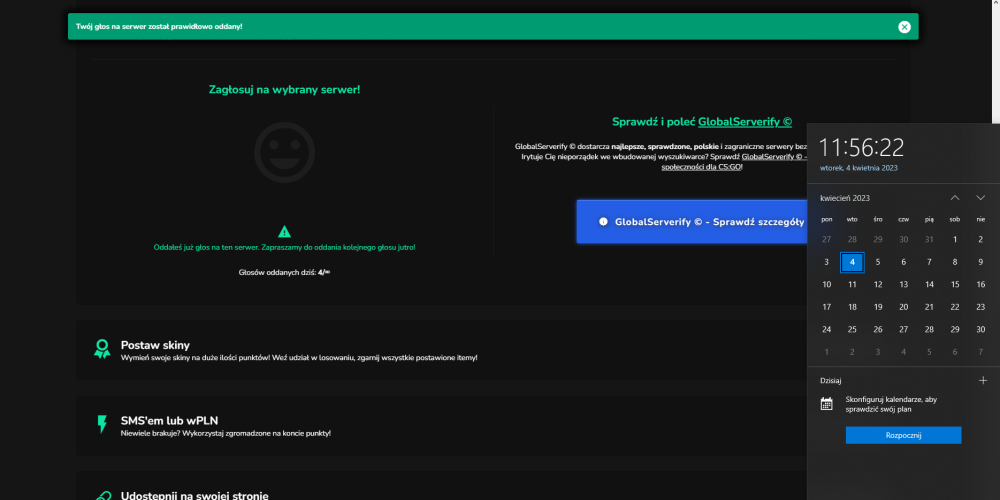Go to previous month with up arrow
The width and height of the screenshot is (1000, 500).
coord(955,198)
